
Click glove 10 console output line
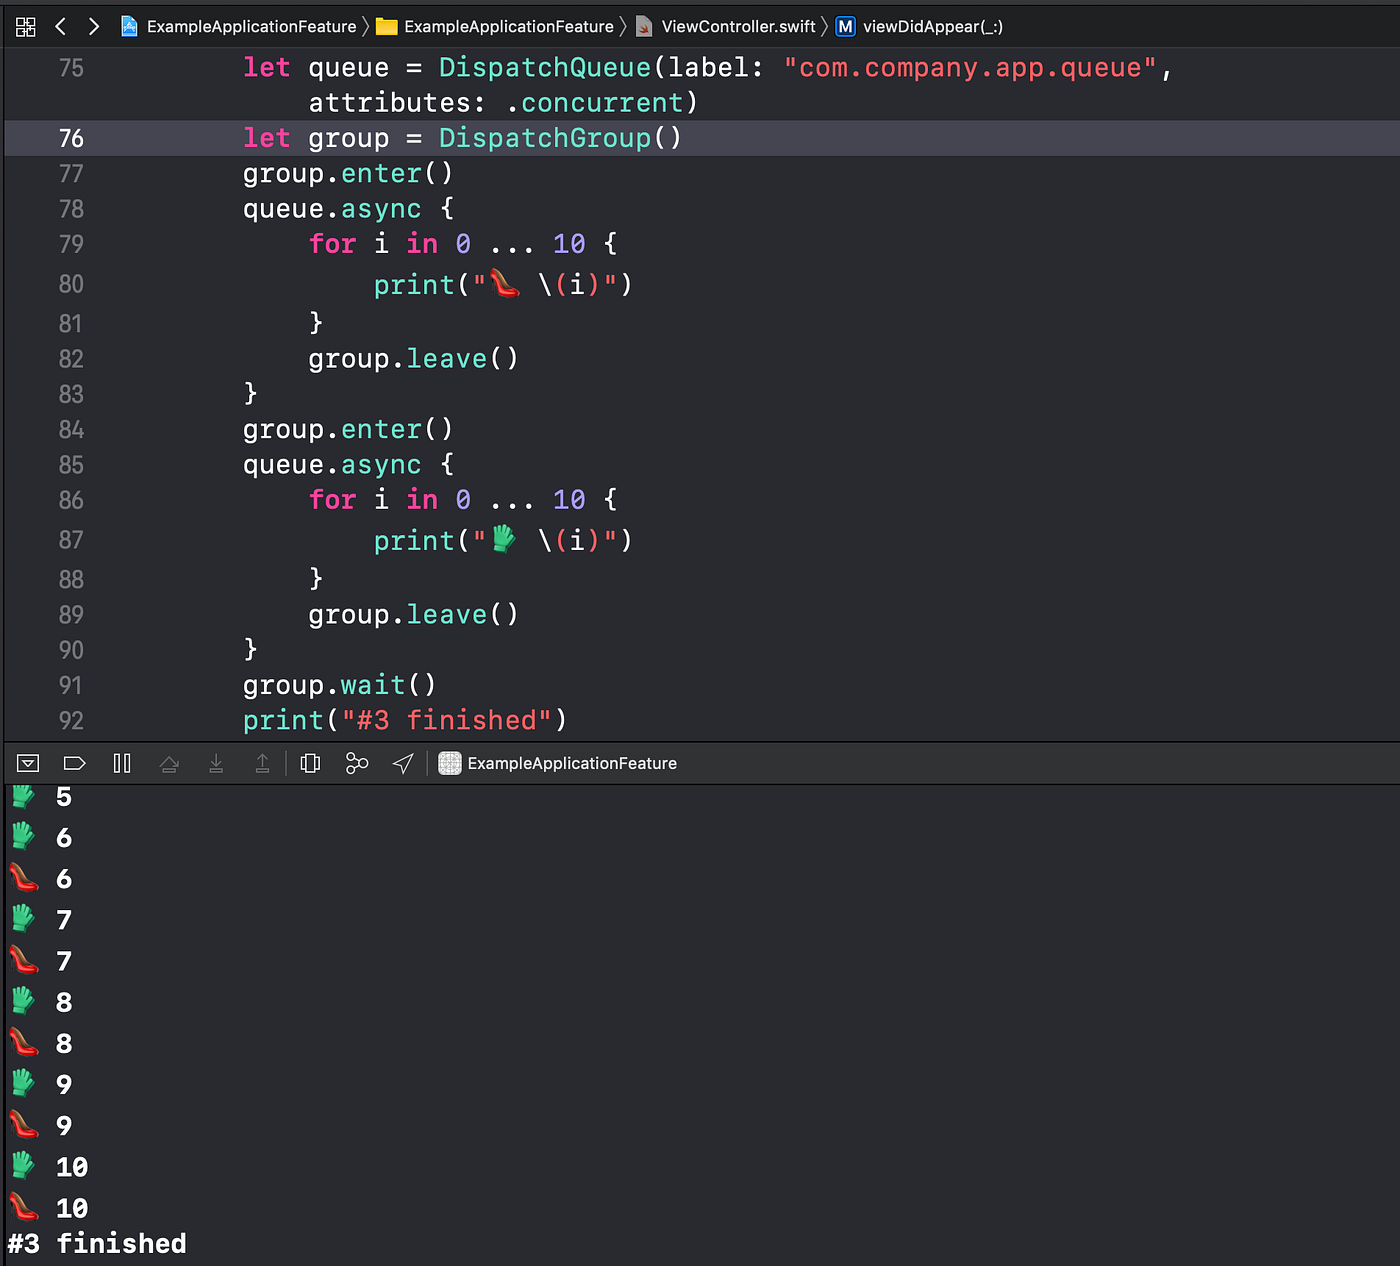(x=49, y=1167)
